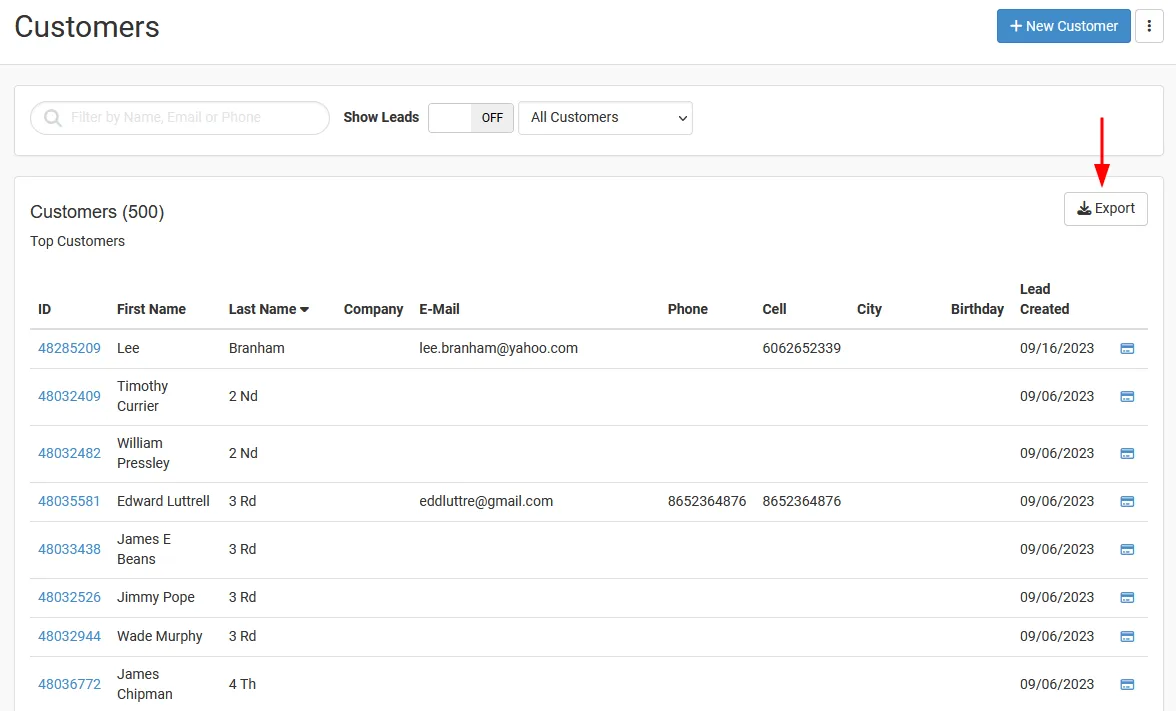Open the All Customers dropdown
This screenshot has width=1176, height=711.
coord(605,118)
